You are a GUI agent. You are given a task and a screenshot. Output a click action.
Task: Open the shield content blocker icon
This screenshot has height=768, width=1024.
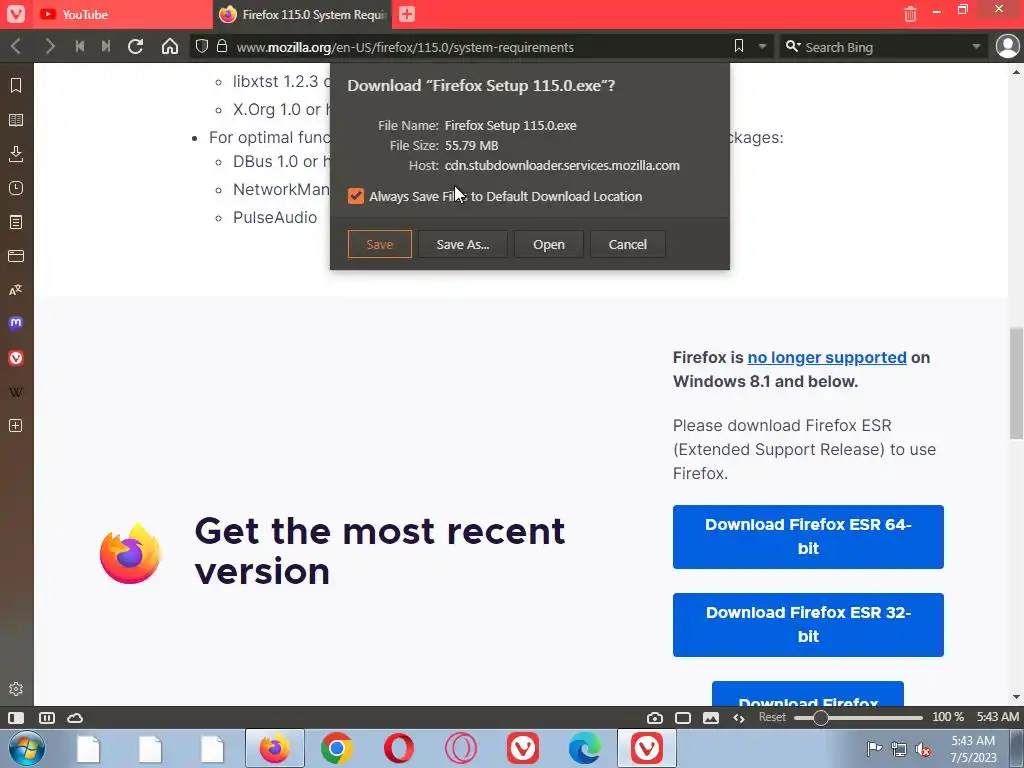[202, 46]
